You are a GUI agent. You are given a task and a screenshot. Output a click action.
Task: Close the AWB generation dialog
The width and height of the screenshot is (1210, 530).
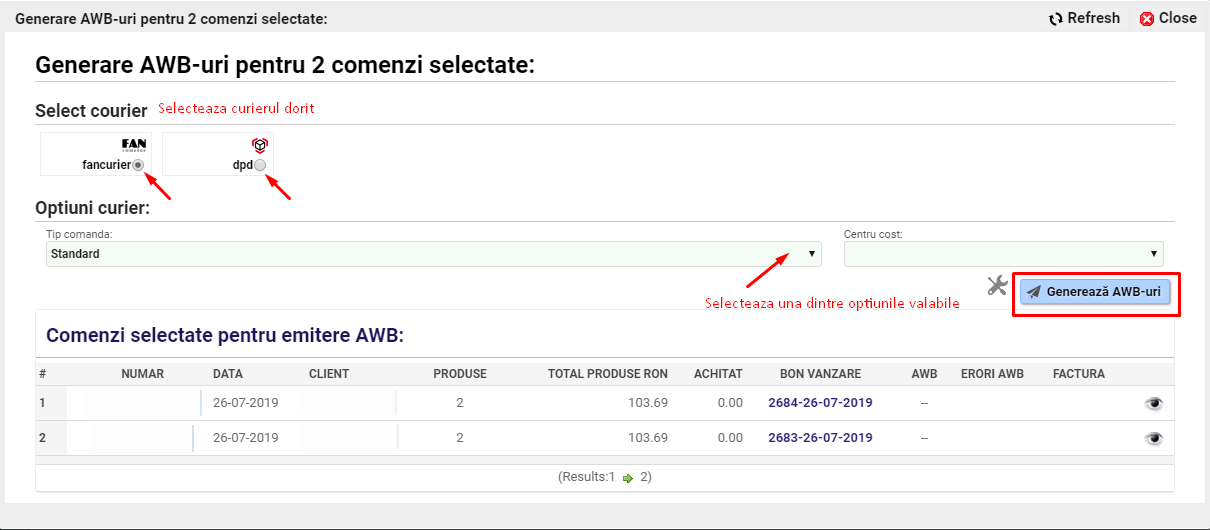tap(1168, 18)
